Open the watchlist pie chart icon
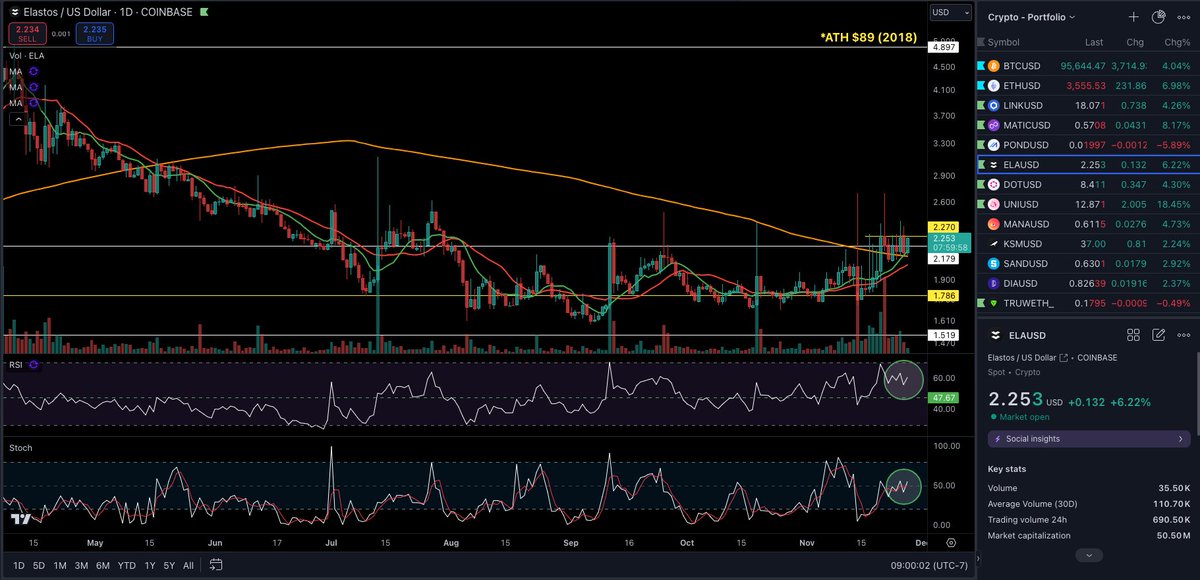Screen dimensions: 1200x580 point(1158,17)
